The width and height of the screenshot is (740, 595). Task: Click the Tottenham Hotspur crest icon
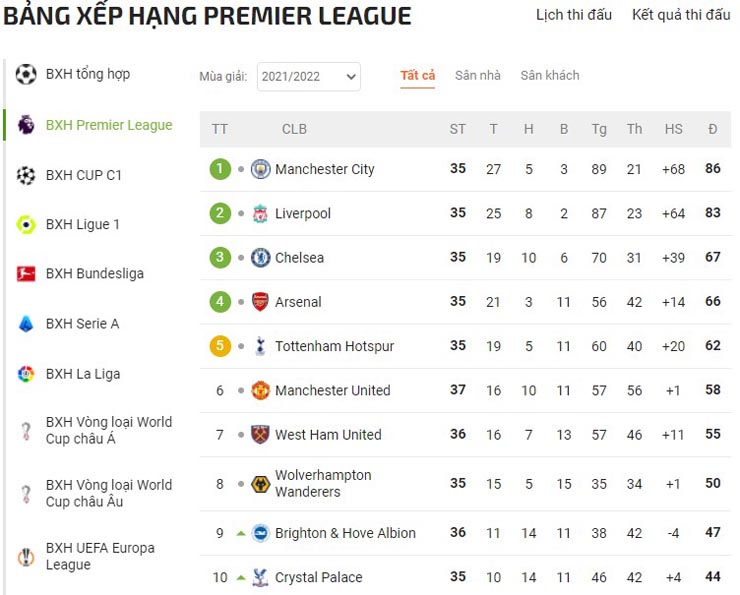[x=260, y=346]
